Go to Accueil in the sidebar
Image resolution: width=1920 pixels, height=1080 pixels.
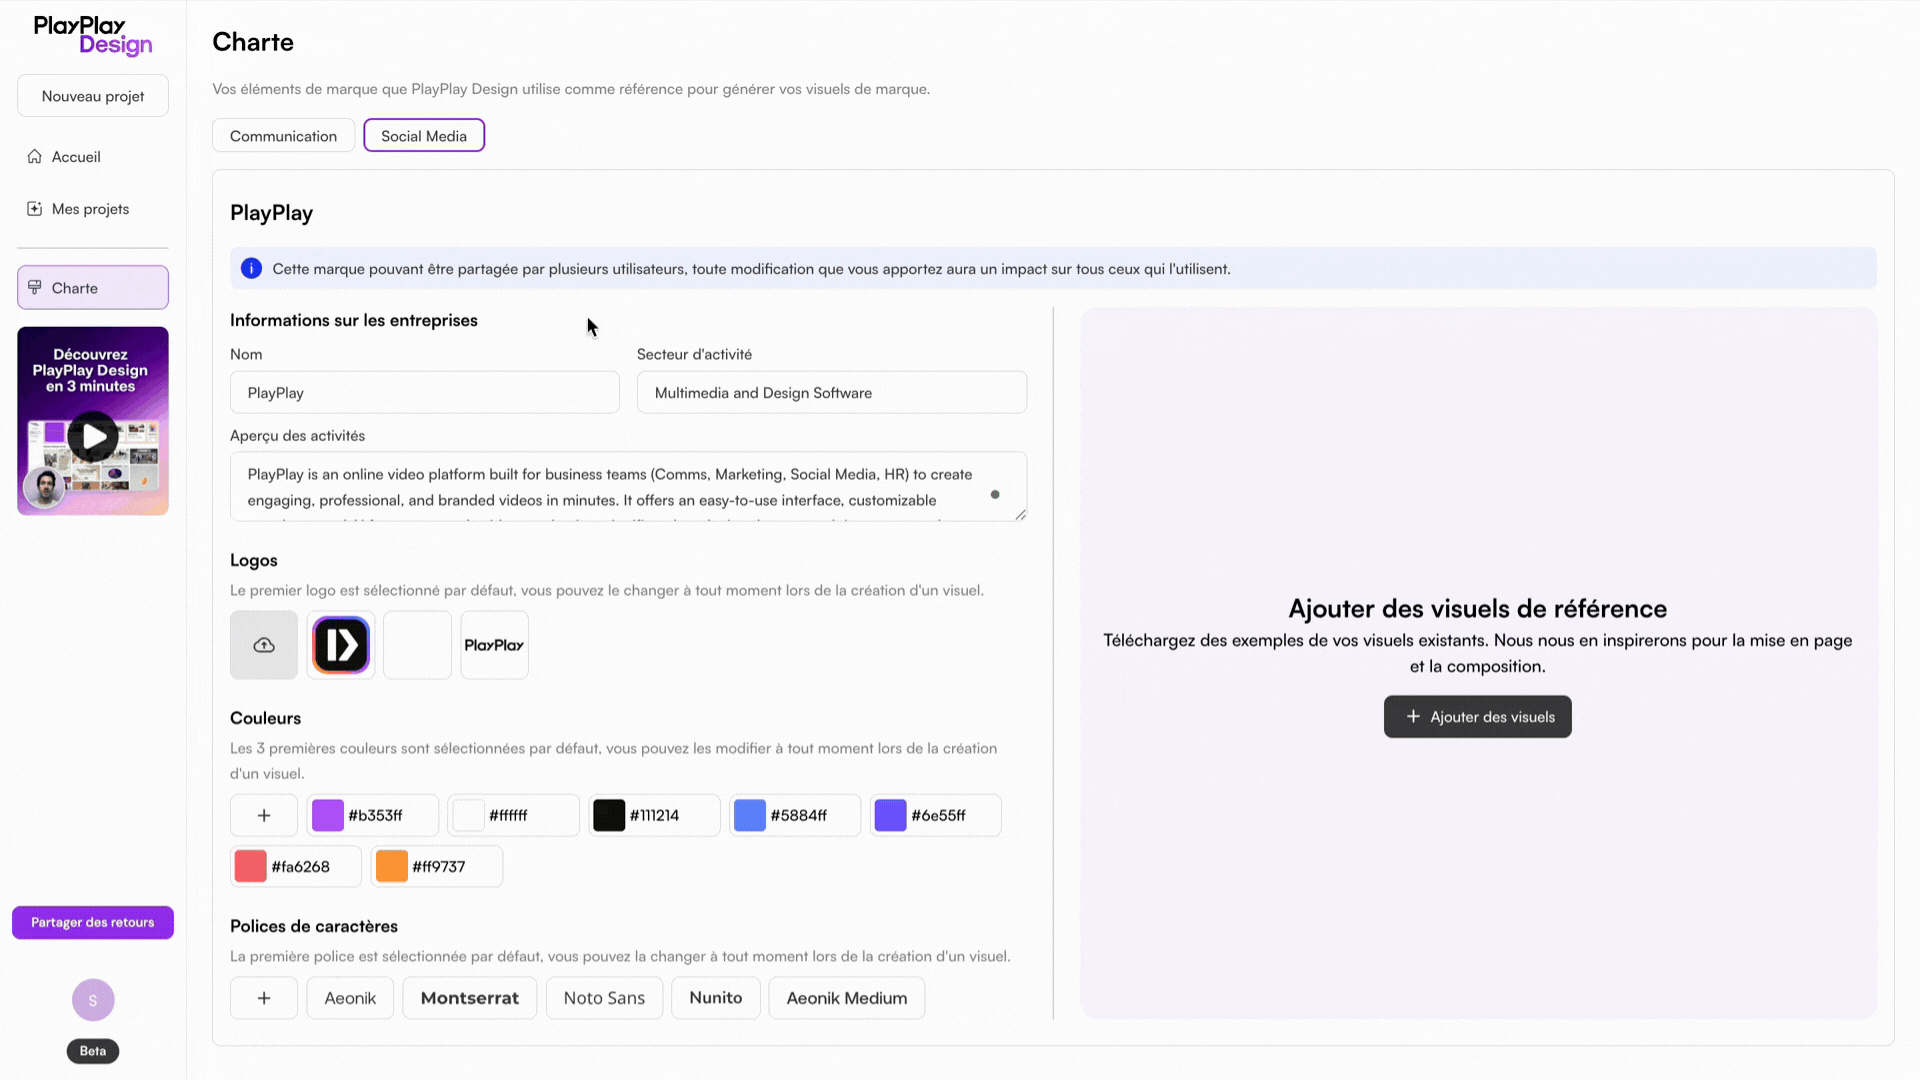point(76,157)
